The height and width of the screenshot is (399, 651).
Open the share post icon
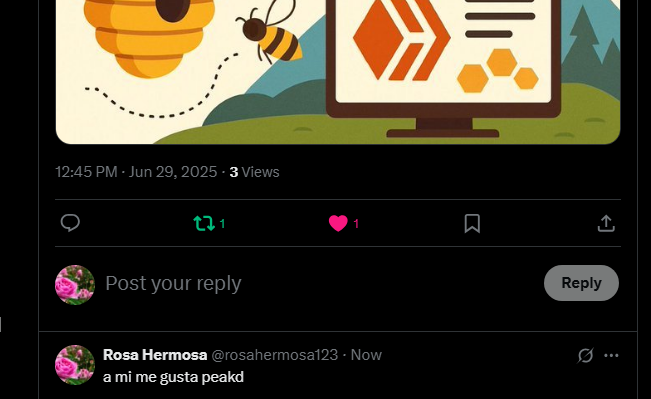[606, 223]
